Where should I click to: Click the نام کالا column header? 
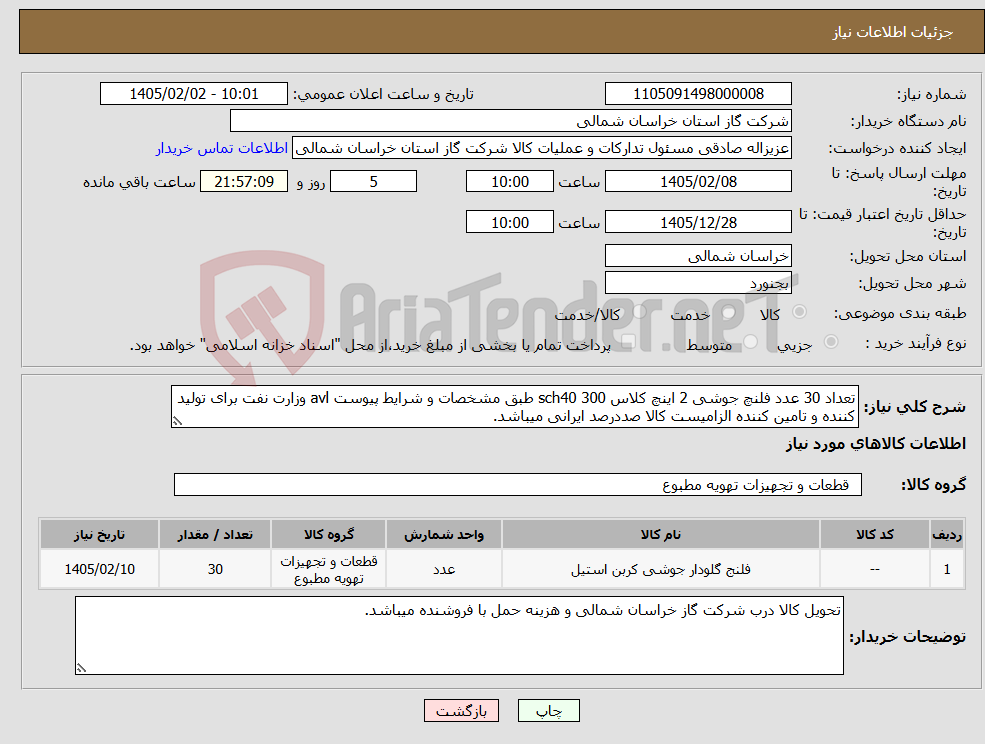tap(660, 534)
